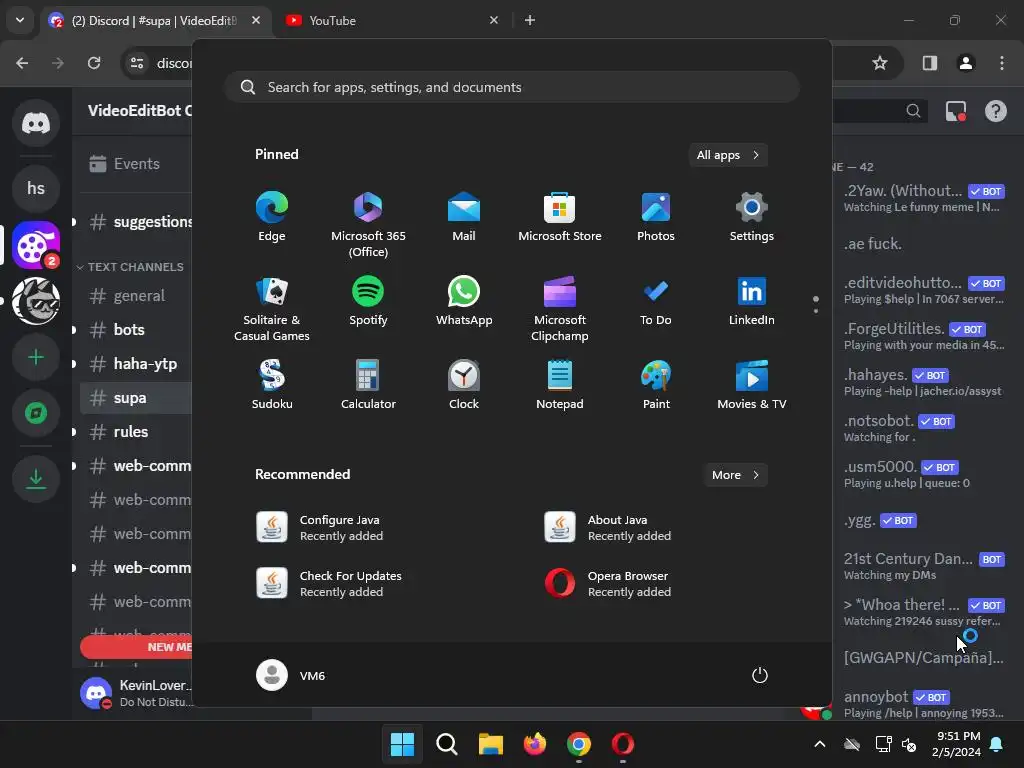
Task: Select the hs server in Discord
Action: (36, 188)
